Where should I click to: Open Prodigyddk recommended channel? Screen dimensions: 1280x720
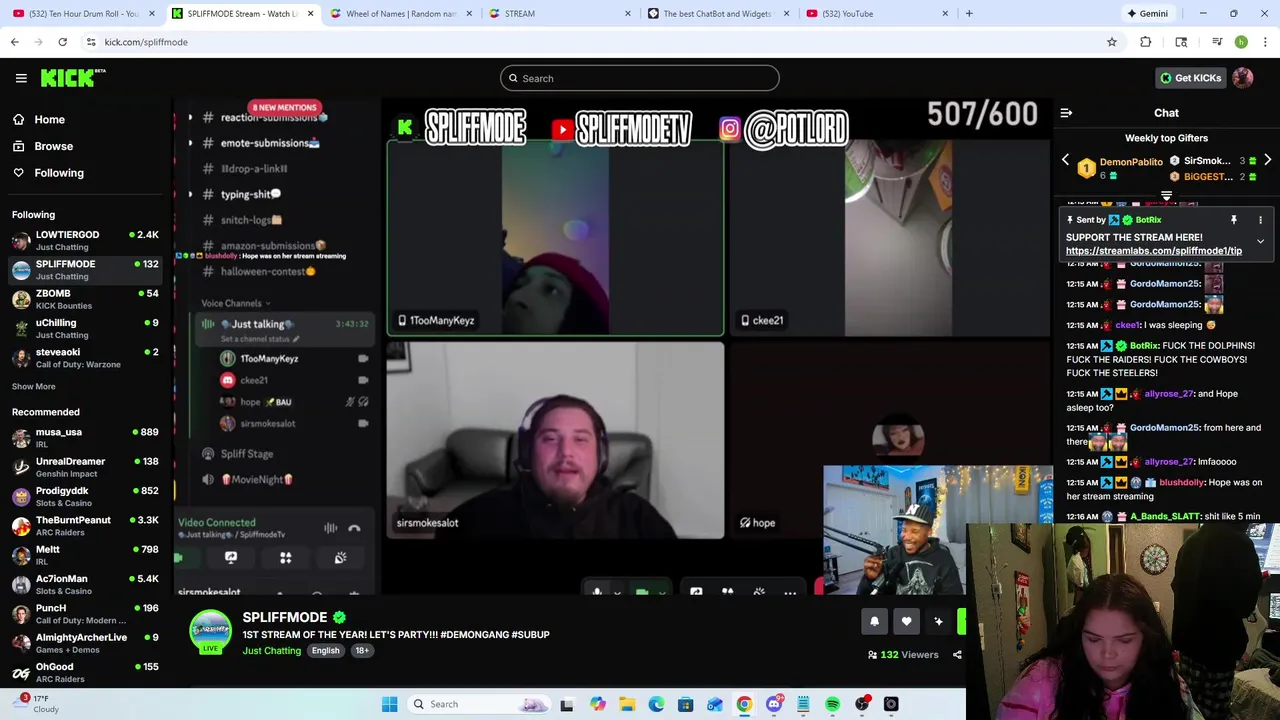point(85,496)
